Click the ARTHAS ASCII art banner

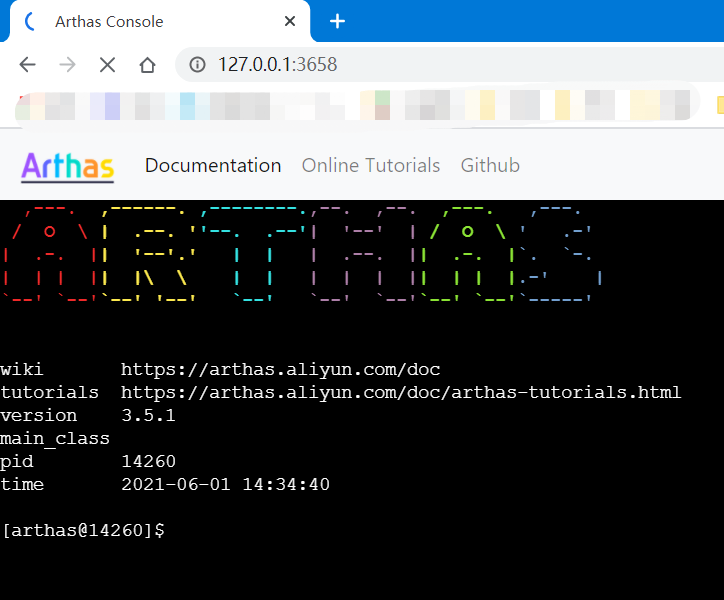302,253
